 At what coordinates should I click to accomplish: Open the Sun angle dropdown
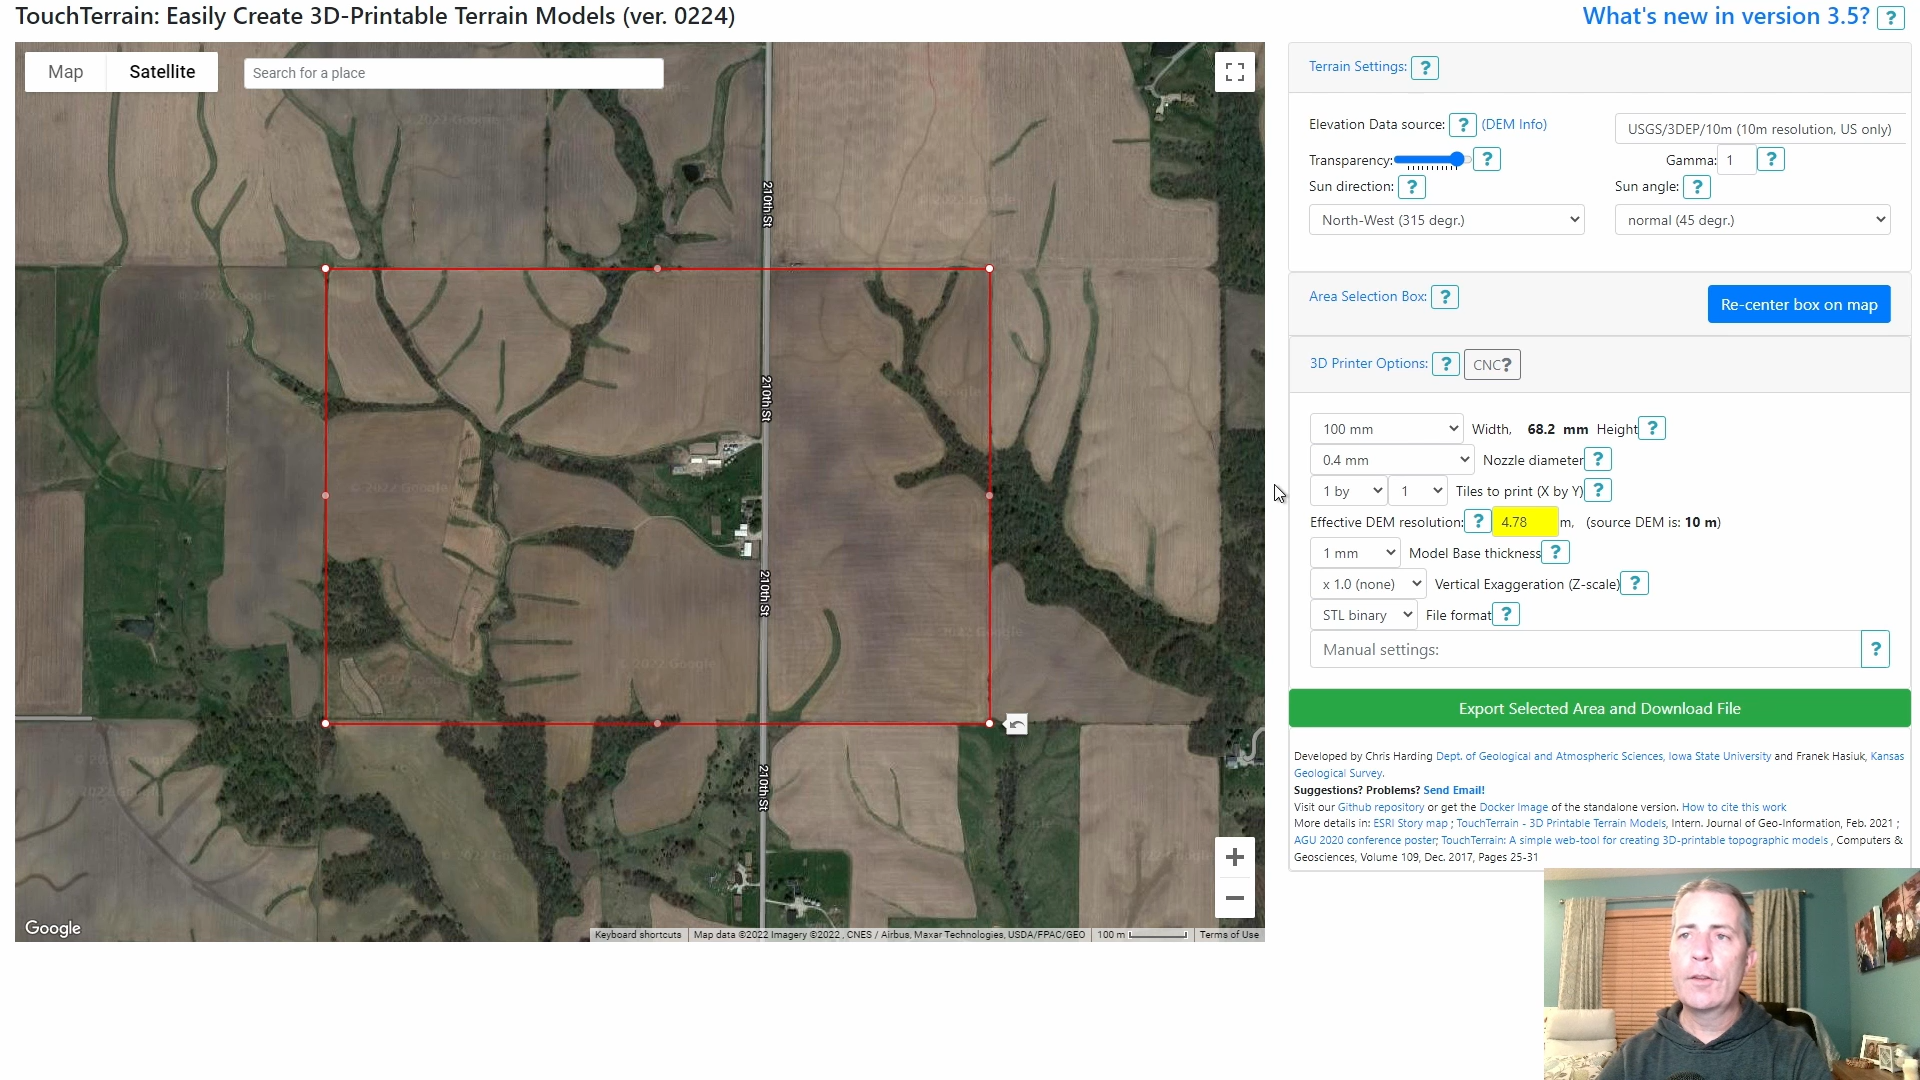(1752, 220)
